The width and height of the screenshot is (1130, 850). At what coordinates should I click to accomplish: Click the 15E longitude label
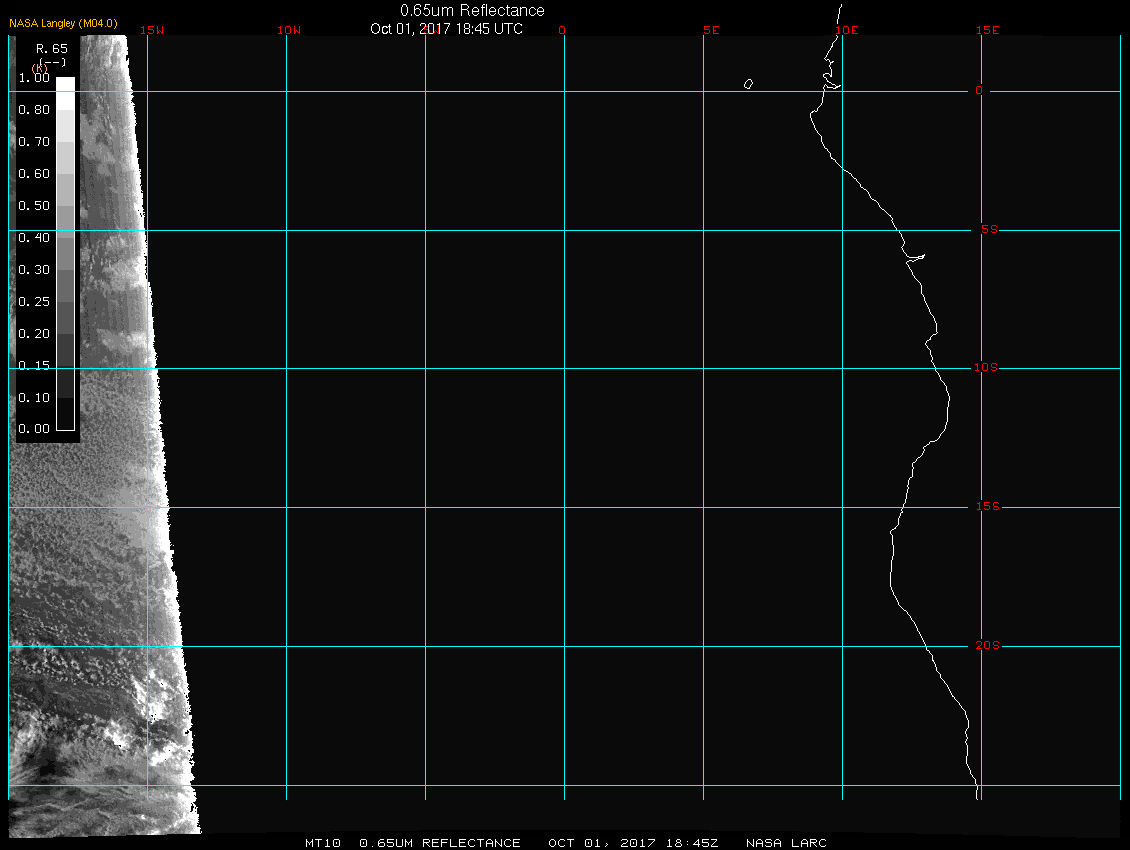click(988, 30)
